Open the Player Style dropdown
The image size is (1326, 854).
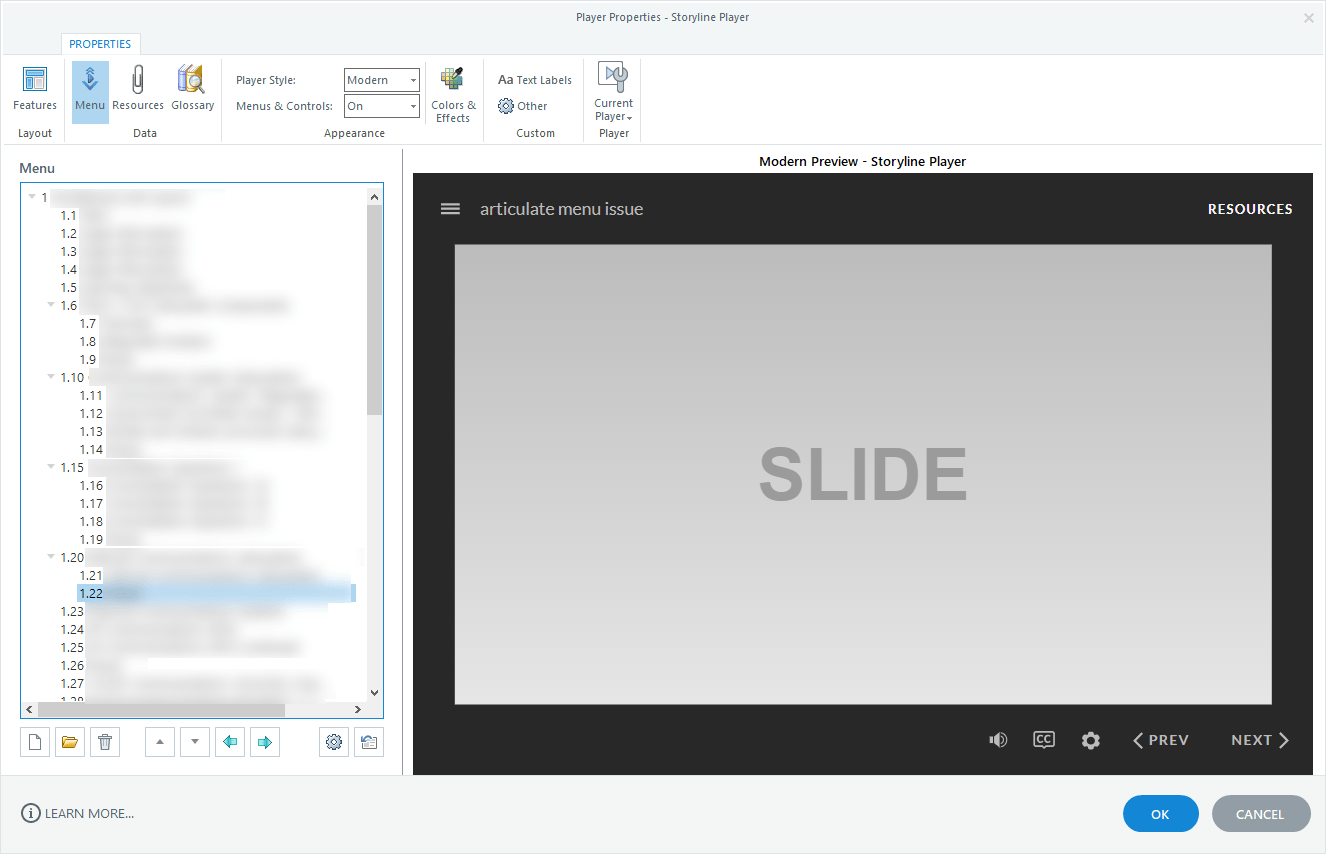point(382,80)
